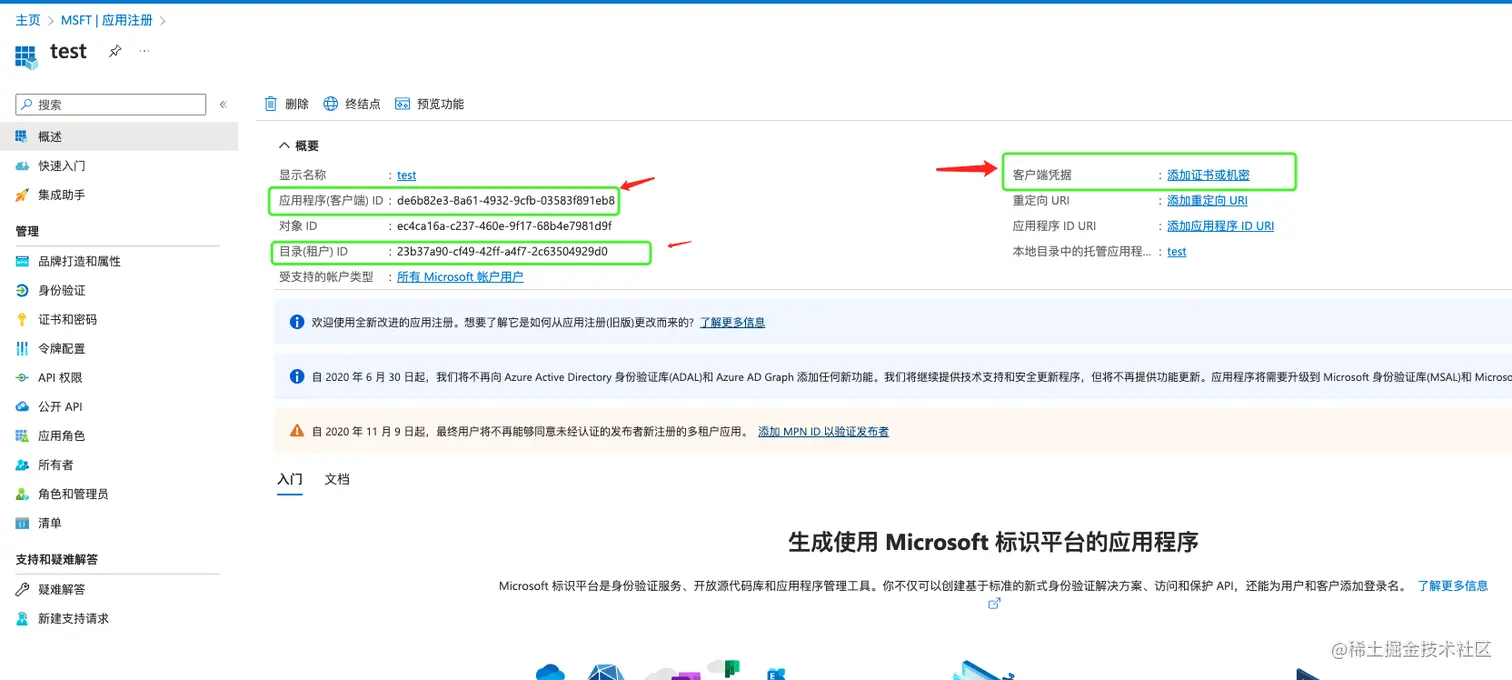Click the test application grid icon in header
This screenshot has width=1512, height=680.
26,56
